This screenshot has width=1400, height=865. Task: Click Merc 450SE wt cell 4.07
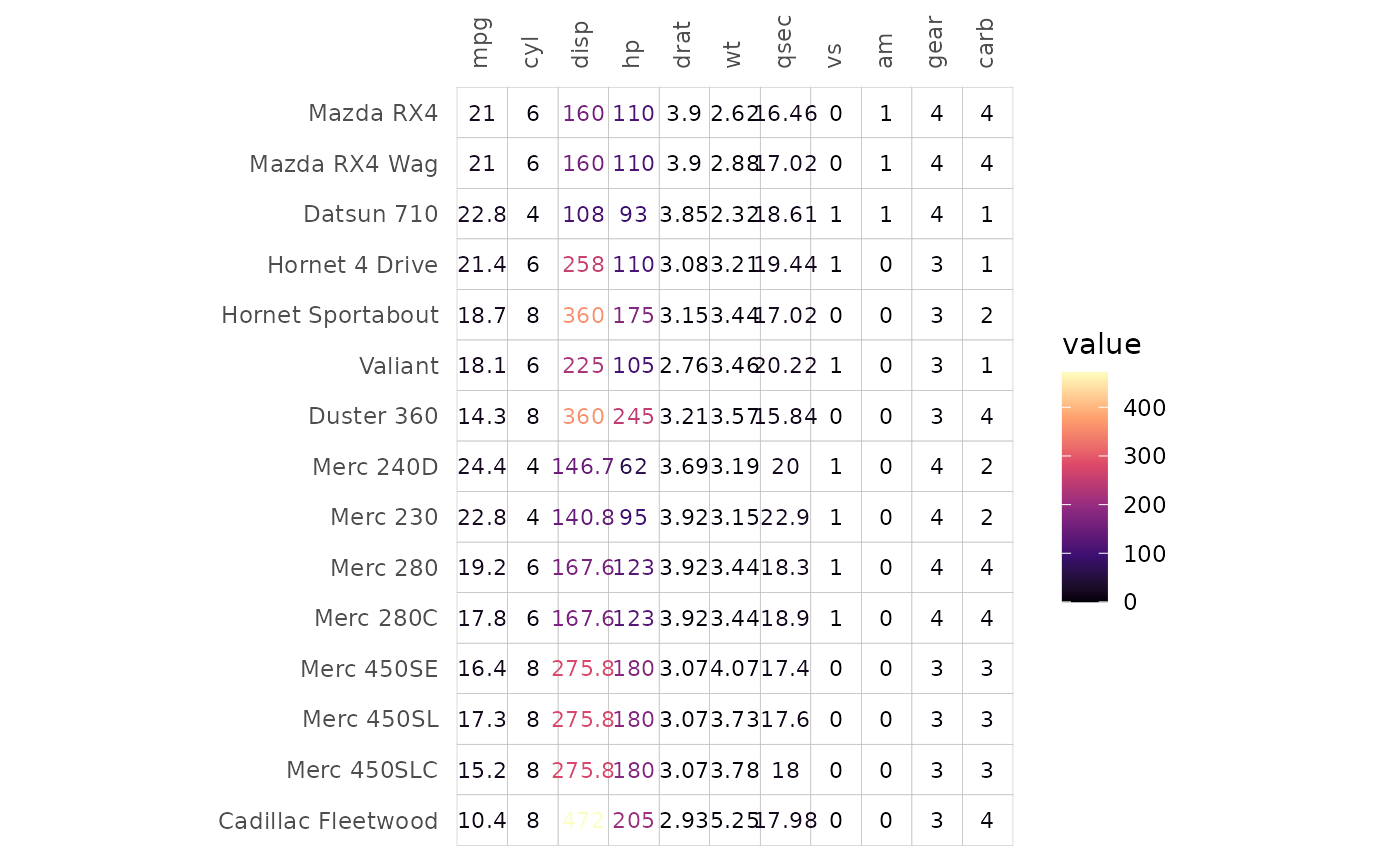coord(735,669)
